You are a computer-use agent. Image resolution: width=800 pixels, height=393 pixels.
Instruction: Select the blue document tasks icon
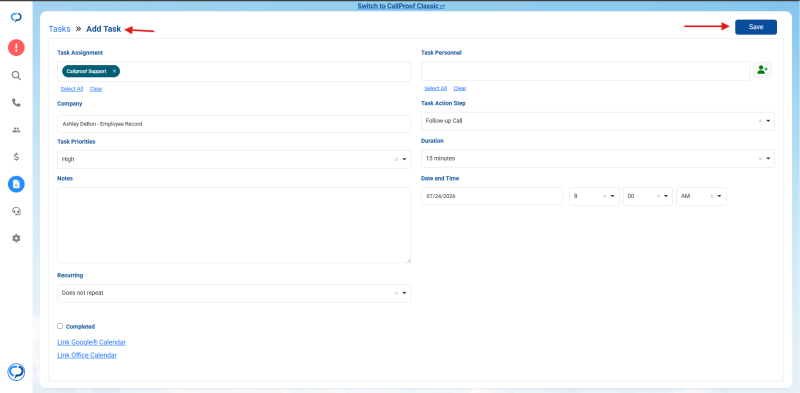16,184
